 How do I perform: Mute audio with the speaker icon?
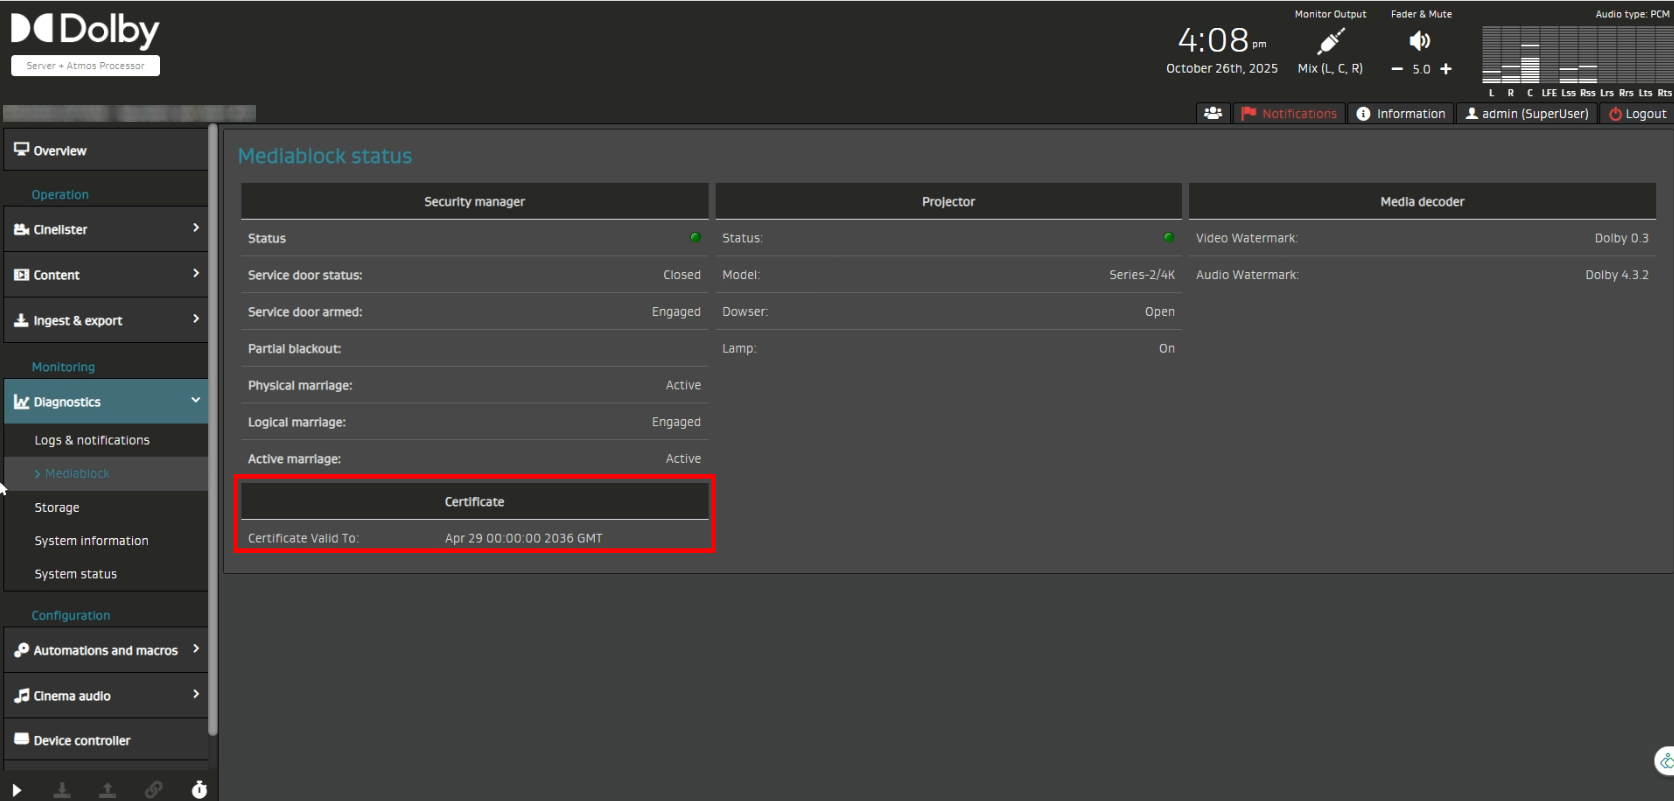pyautogui.click(x=1420, y=41)
